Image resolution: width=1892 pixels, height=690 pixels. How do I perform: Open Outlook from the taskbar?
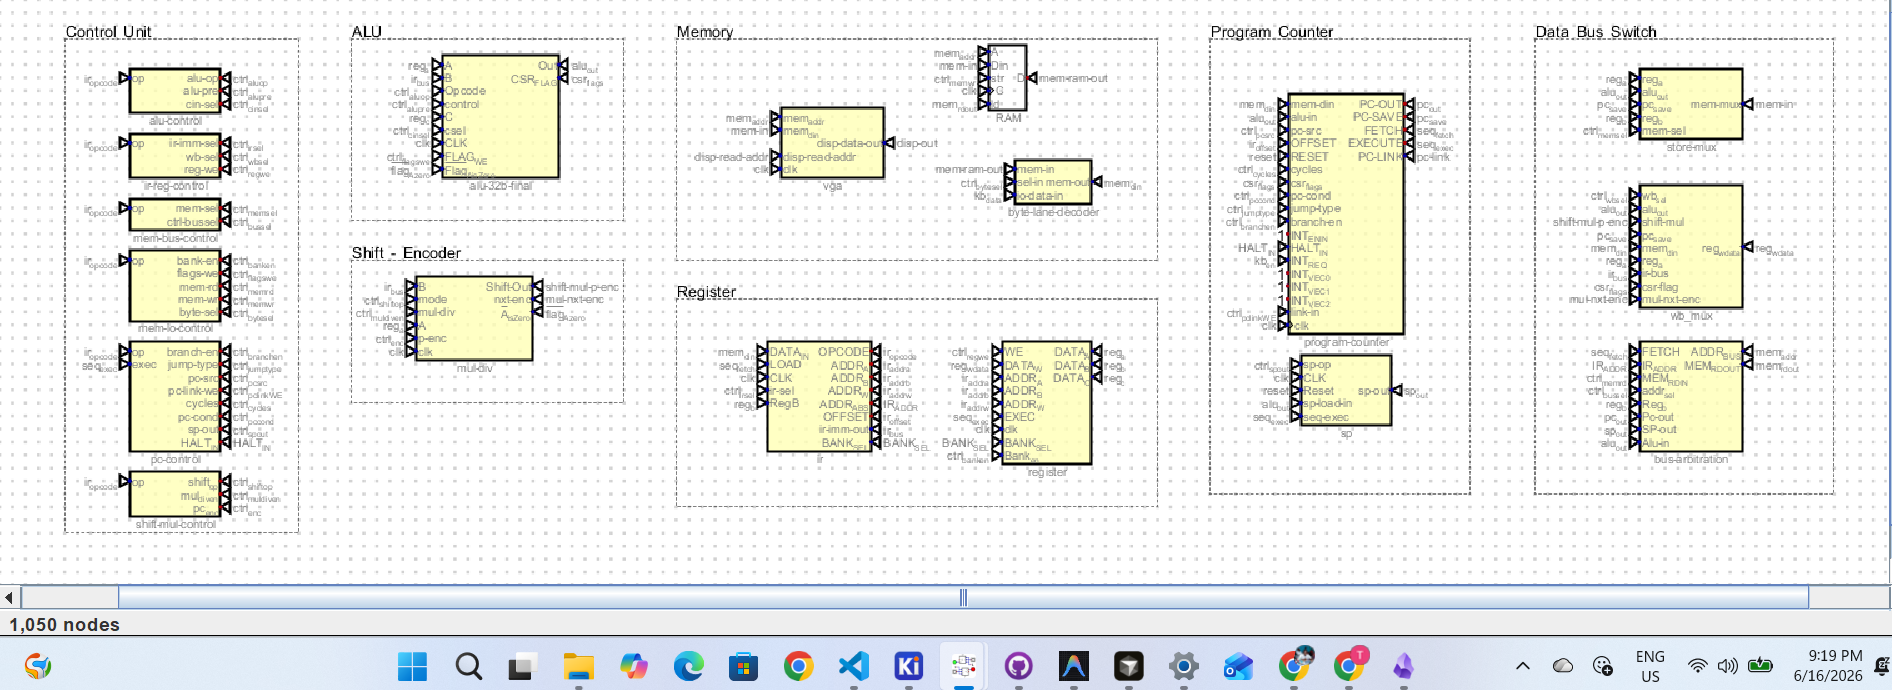1238,666
